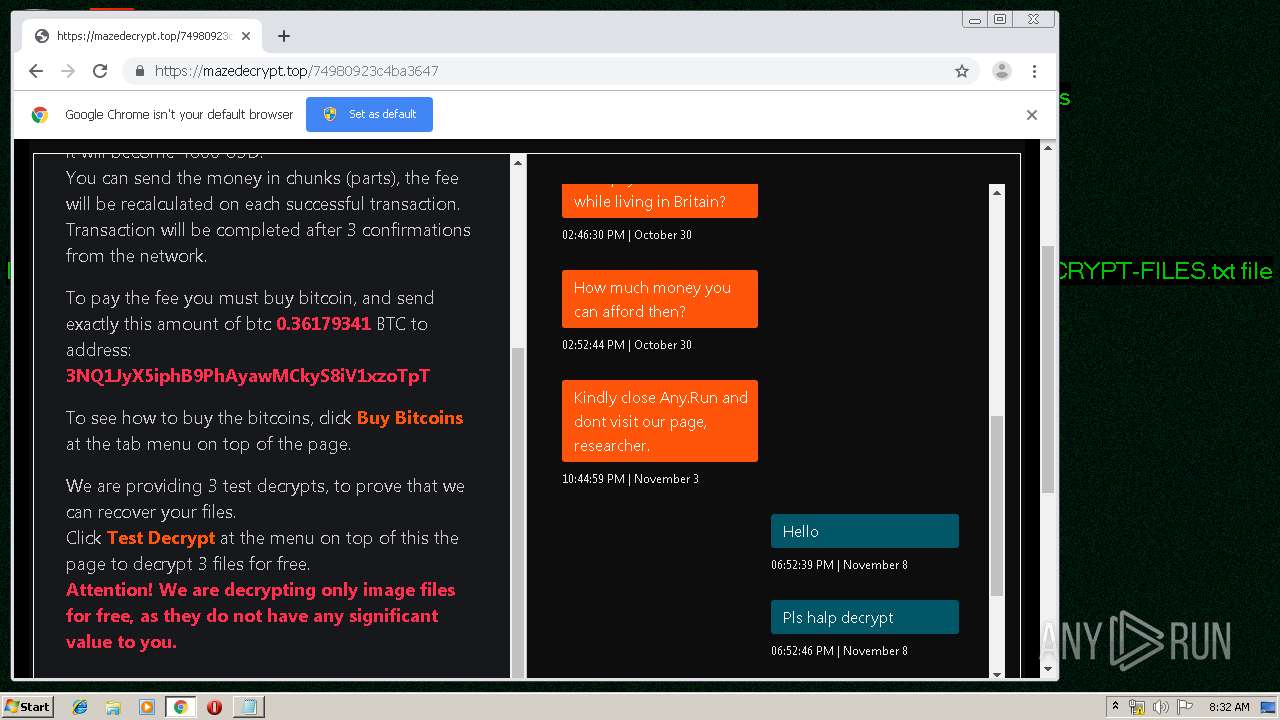The height and width of the screenshot is (720, 1280).
Task: Click the page scrollbar up arrow
Action: pyautogui.click(x=1048, y=147)
